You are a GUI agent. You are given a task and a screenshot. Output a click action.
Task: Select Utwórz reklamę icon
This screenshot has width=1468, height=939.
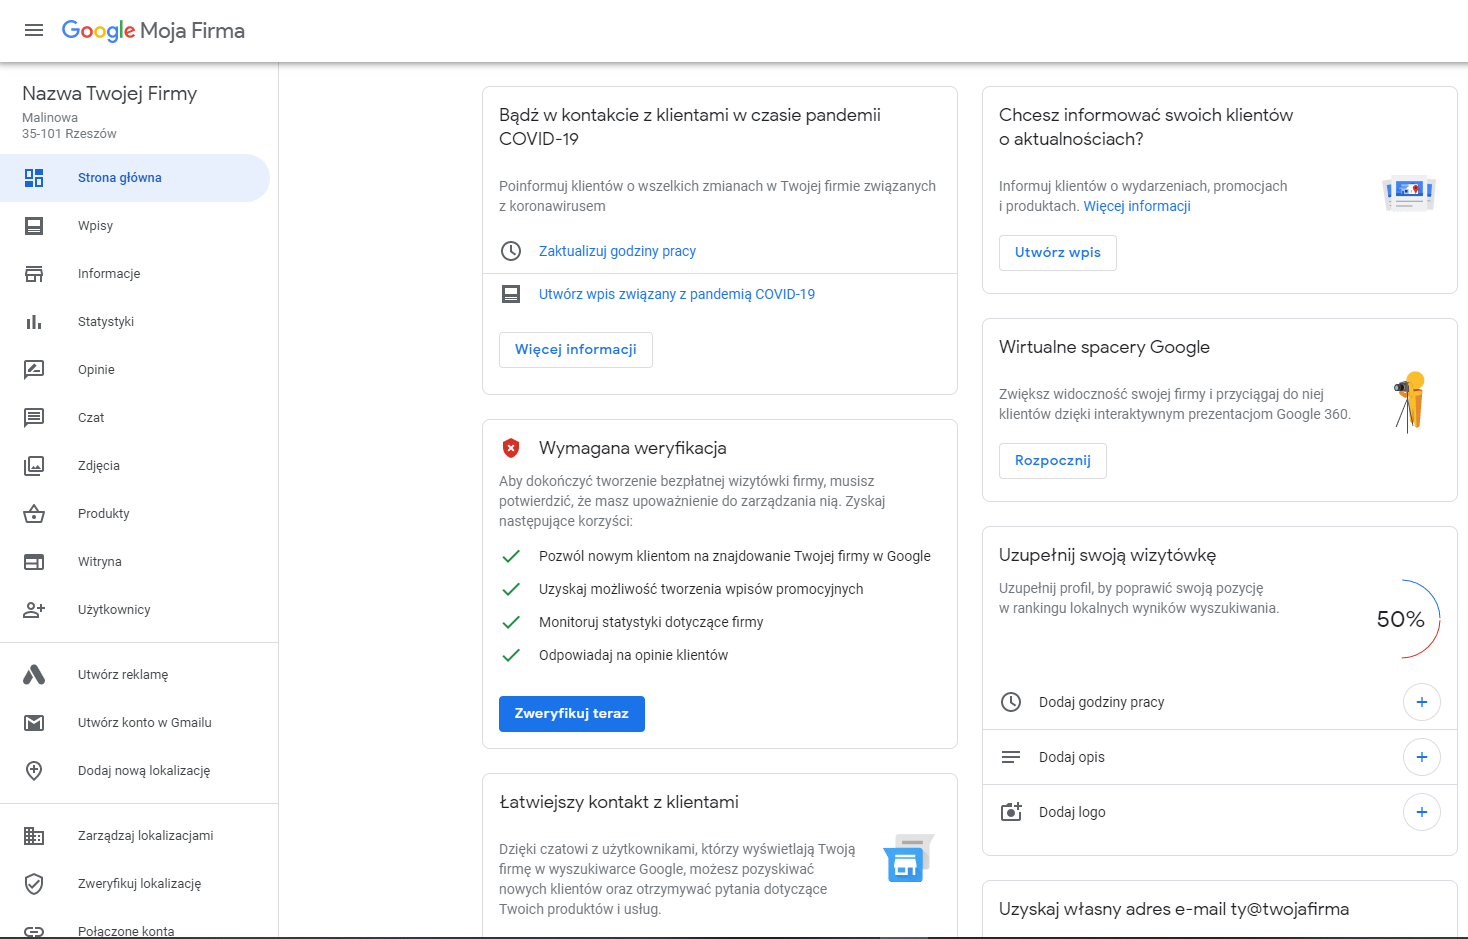click(x=34, y=674)
